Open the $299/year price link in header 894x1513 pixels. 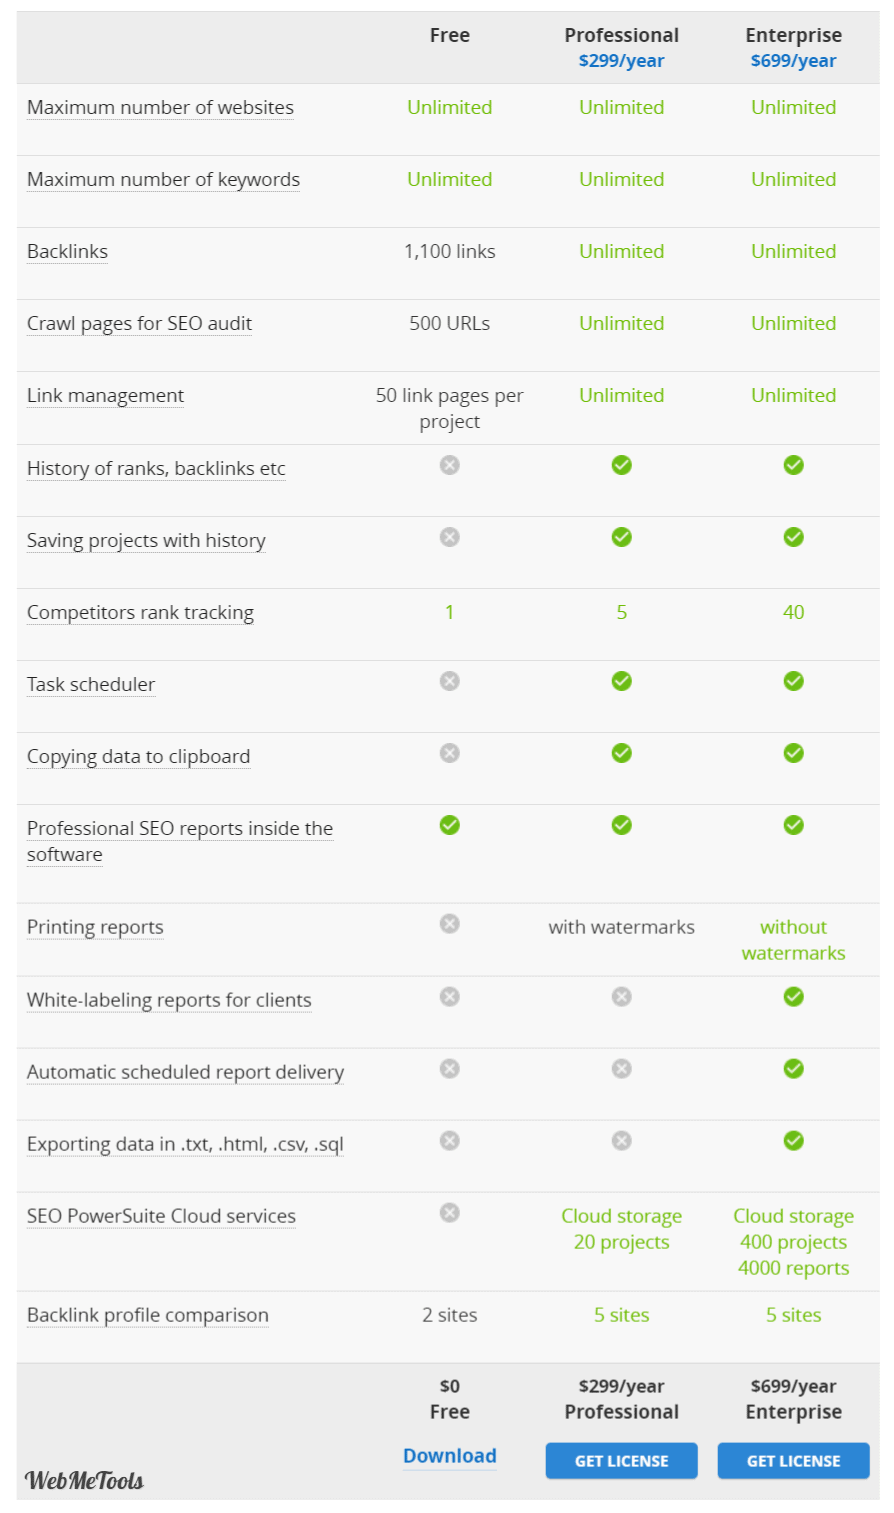(622, 61)
